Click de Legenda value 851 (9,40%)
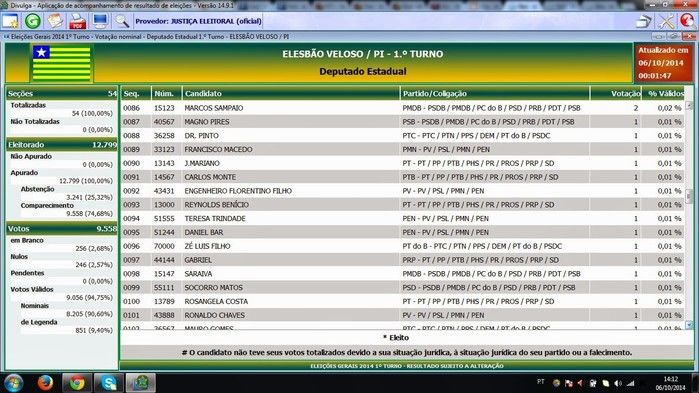 click(x=94, y=330)
